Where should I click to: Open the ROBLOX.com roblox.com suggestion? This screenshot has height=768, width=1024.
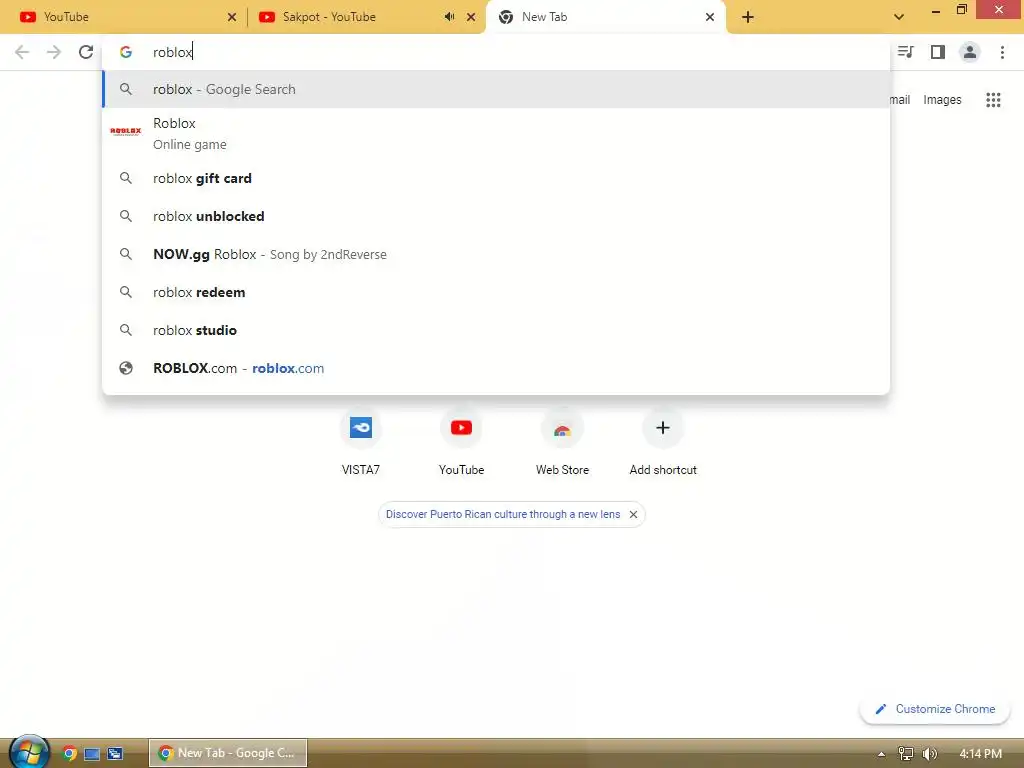pos(496,368)
